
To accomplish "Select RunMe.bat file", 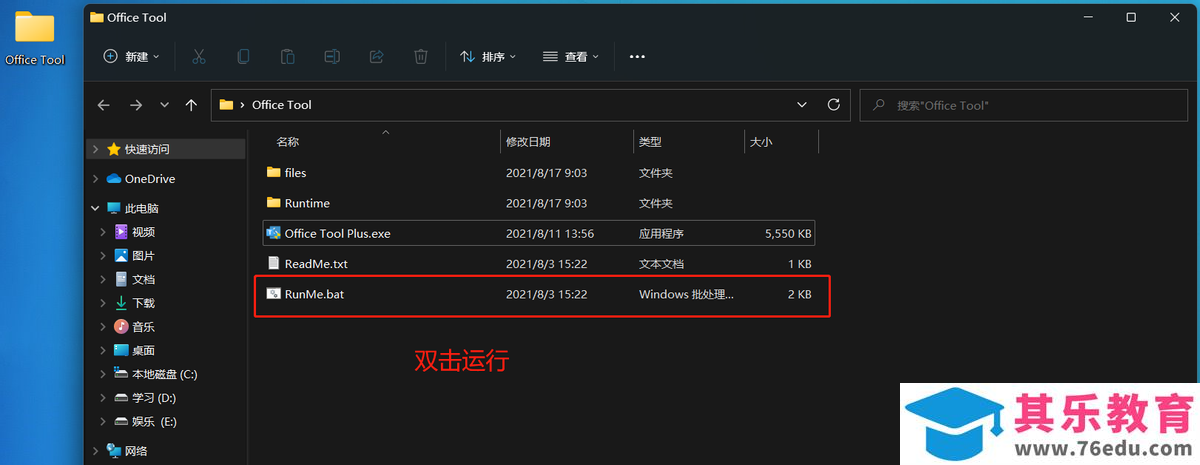I will point(539,294).
